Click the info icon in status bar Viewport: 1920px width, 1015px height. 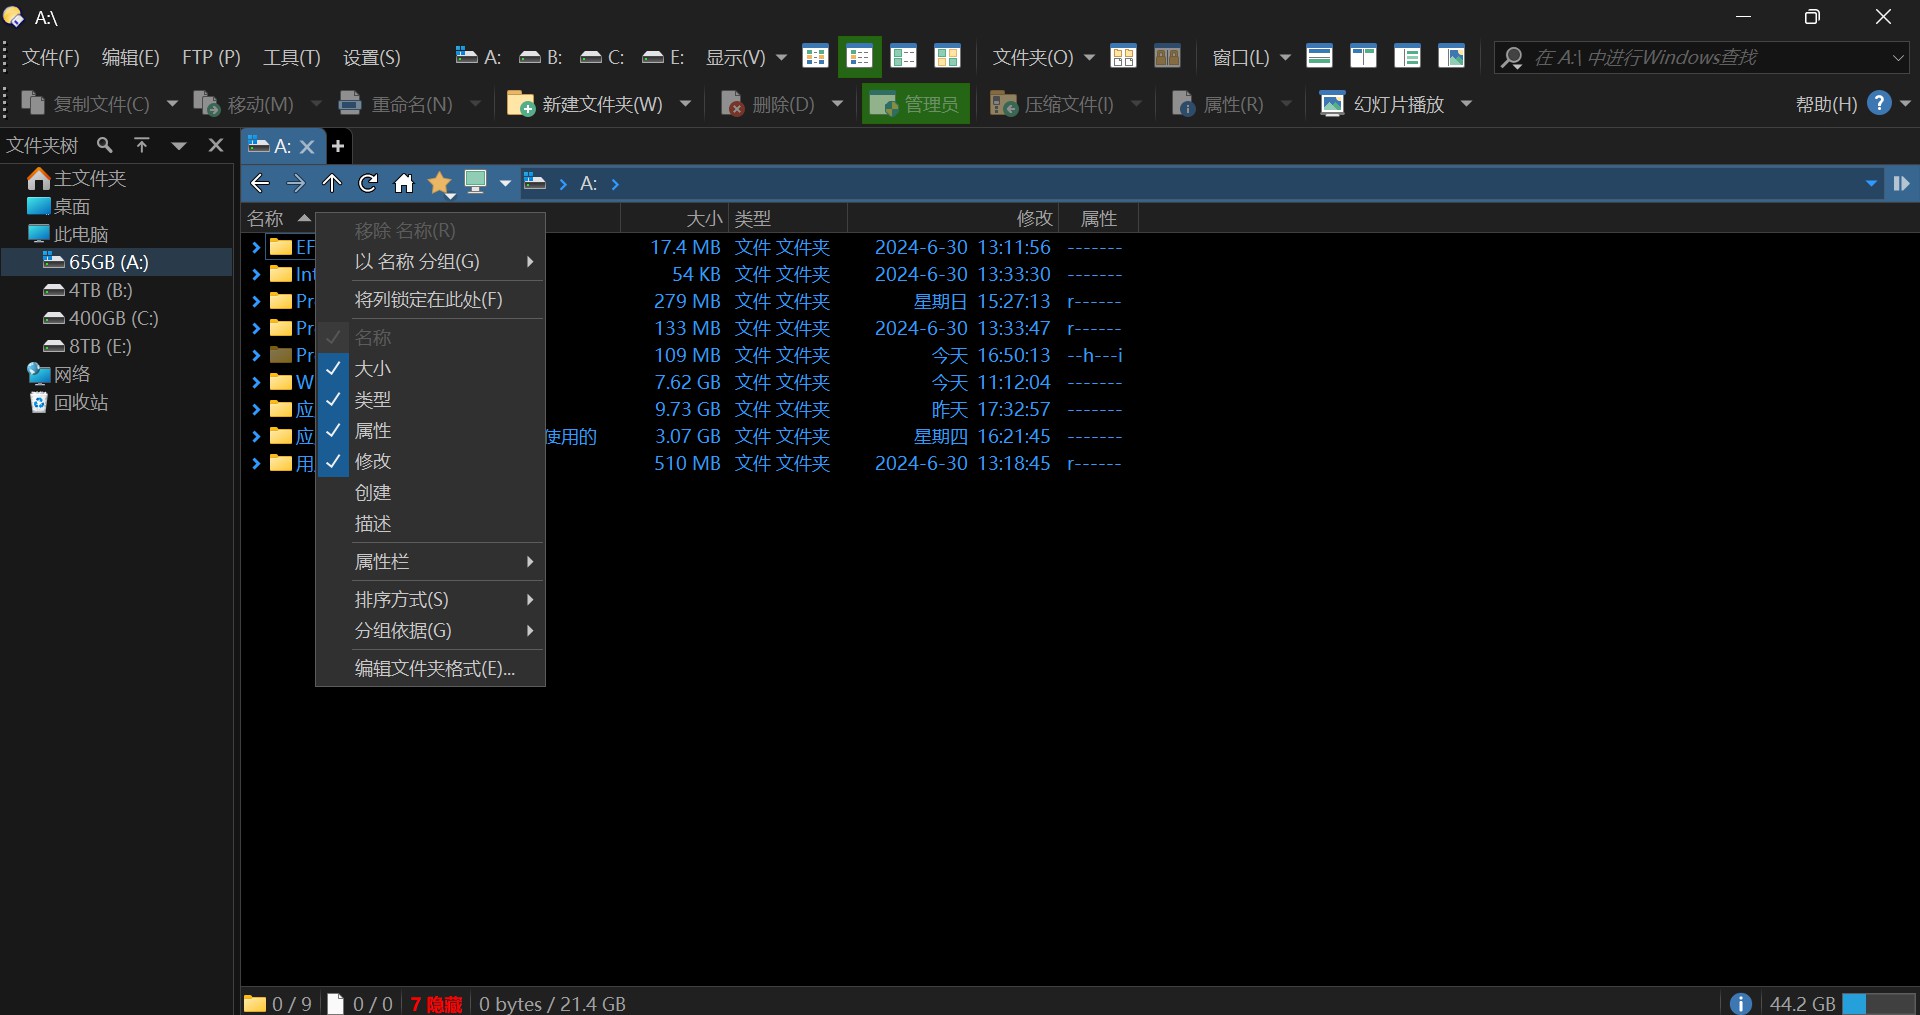(x=1740, y=1003)
